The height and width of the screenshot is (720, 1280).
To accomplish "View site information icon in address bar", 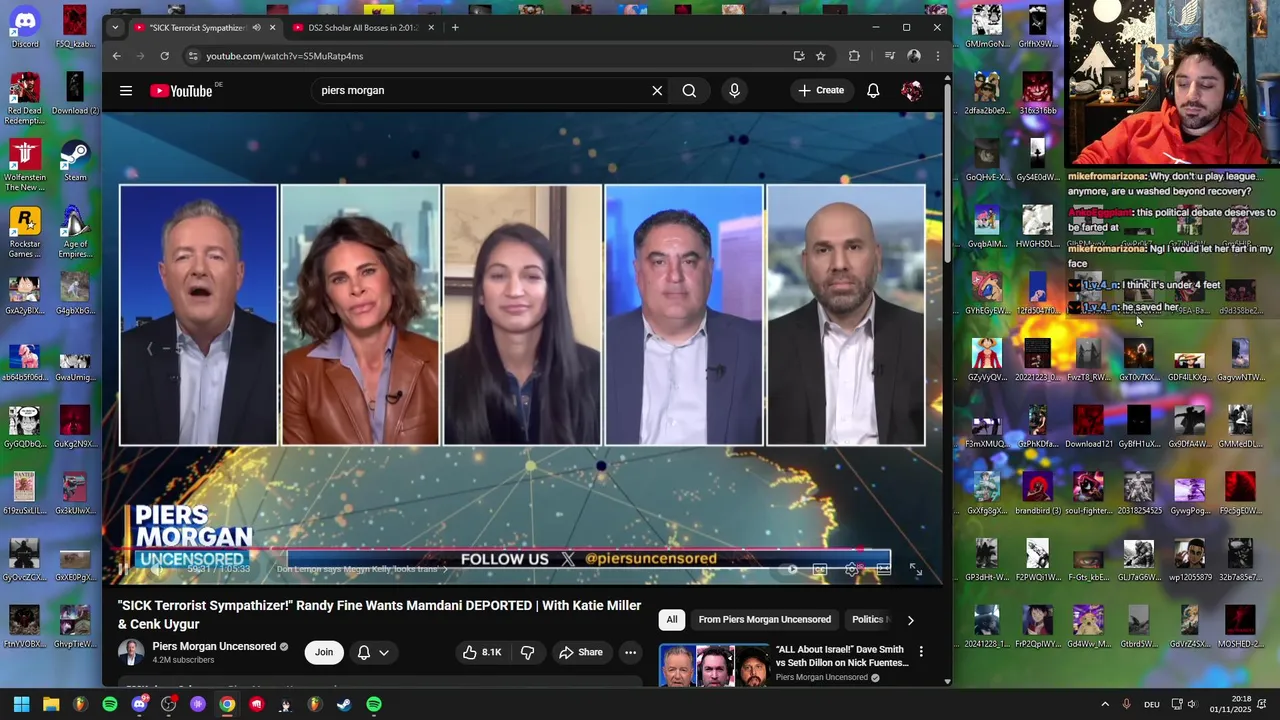I will (193, 56).
